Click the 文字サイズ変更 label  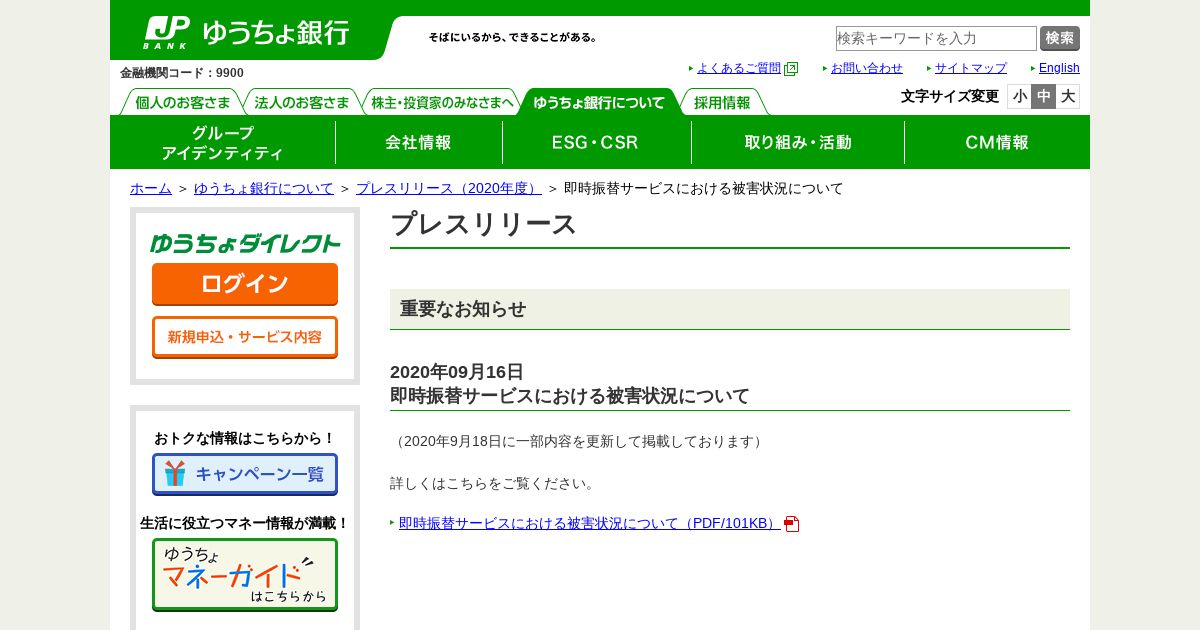point(950,96)
